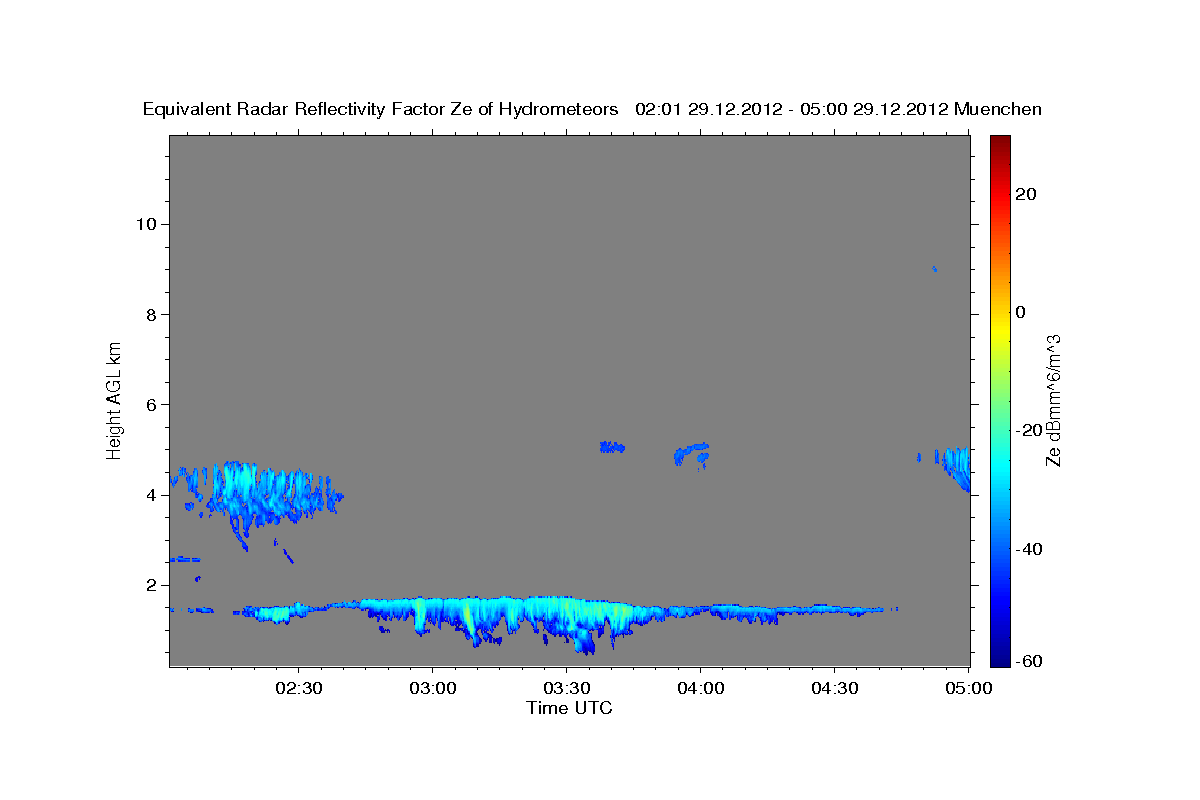Click the '05:00' time tick label
The image size is (1200, 800).
pyautogui.click(x=969, y=690)
